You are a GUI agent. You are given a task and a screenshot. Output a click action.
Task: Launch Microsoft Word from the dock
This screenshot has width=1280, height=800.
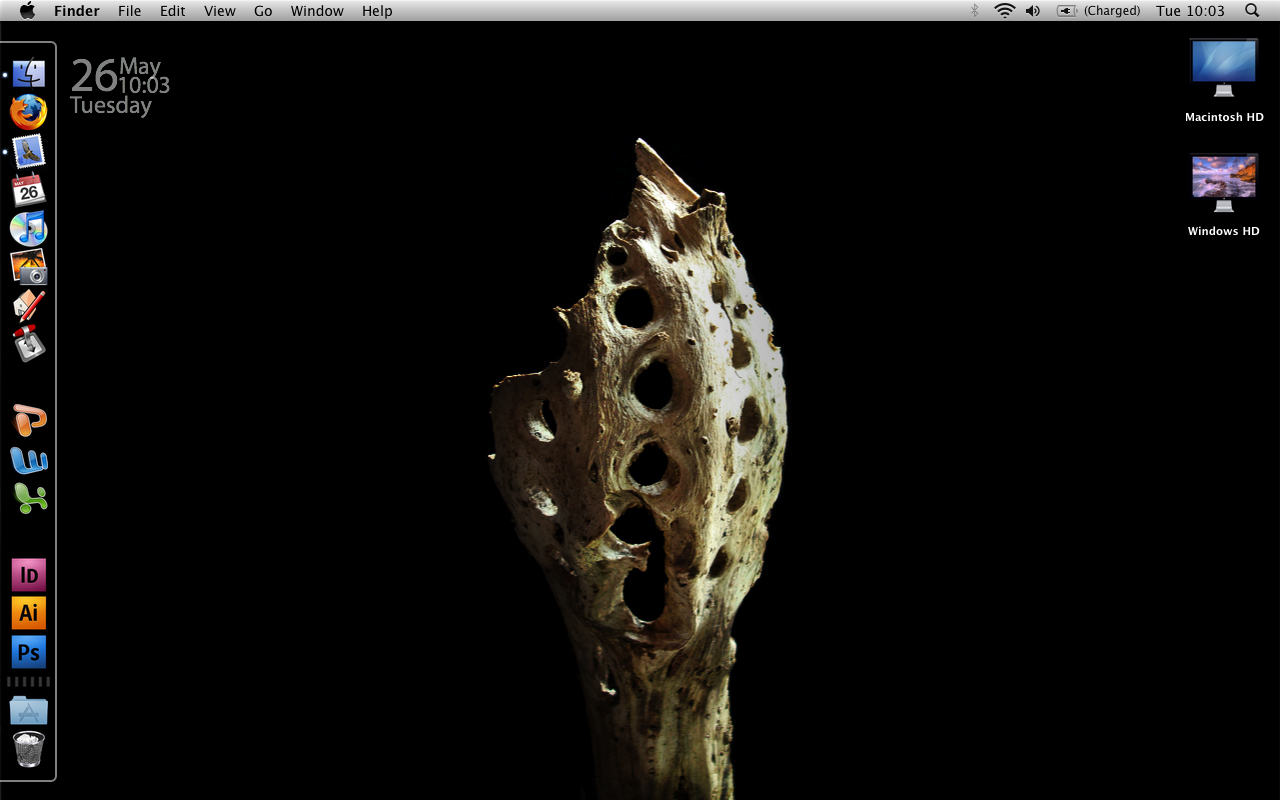pyautogui.click(x=29, y=460)
